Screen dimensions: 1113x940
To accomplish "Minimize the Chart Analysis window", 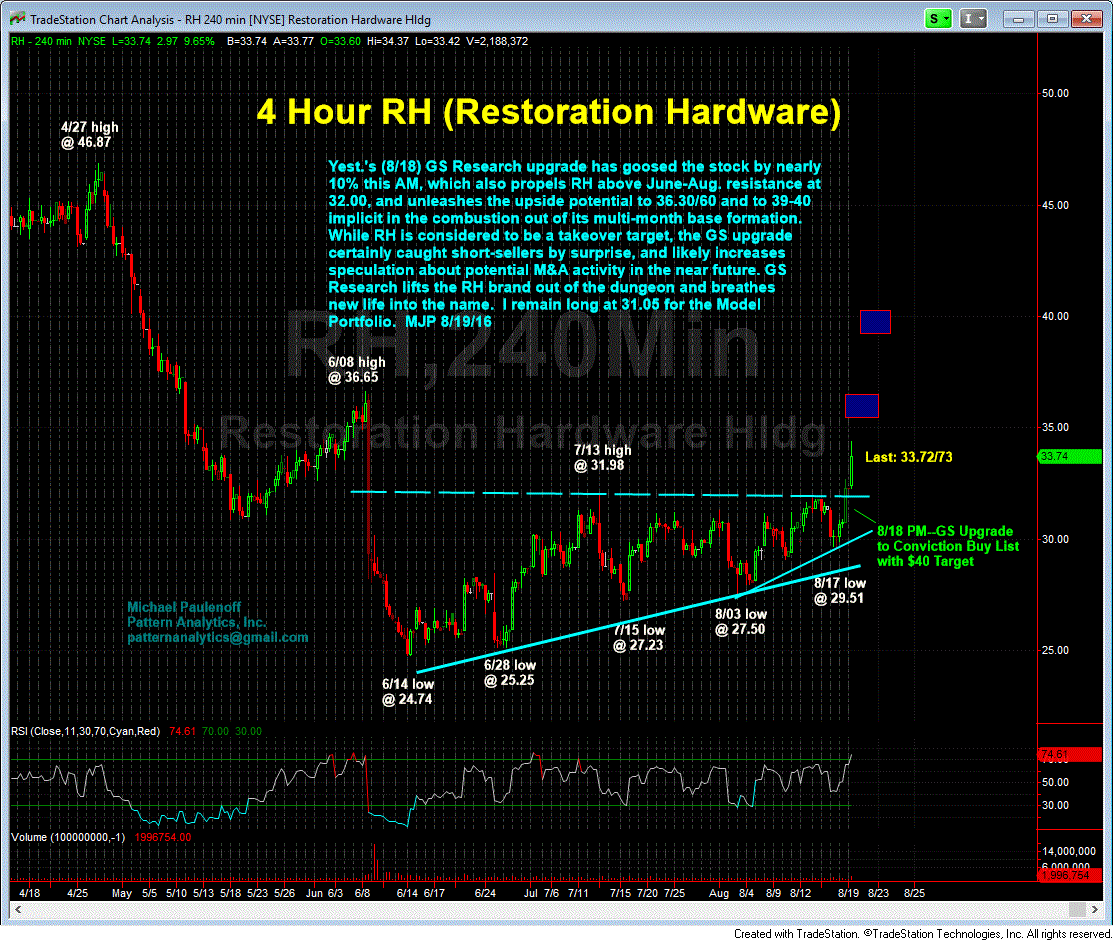I will coord(1018,19).
